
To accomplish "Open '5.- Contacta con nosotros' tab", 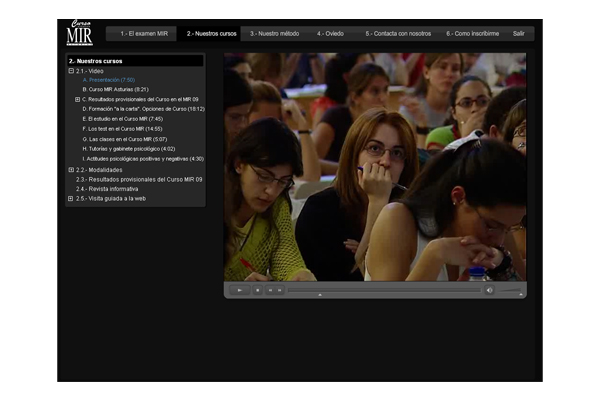I will tap(398, 34).
